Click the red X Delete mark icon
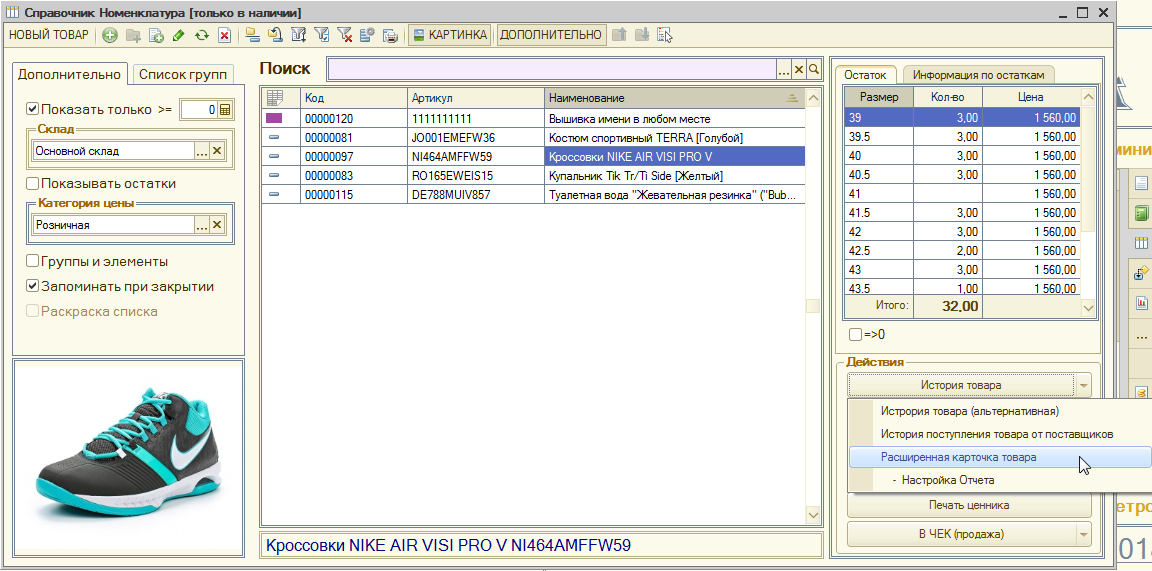Image resolution: width=1152 pixels, height=571 pixels. [224, 35]
